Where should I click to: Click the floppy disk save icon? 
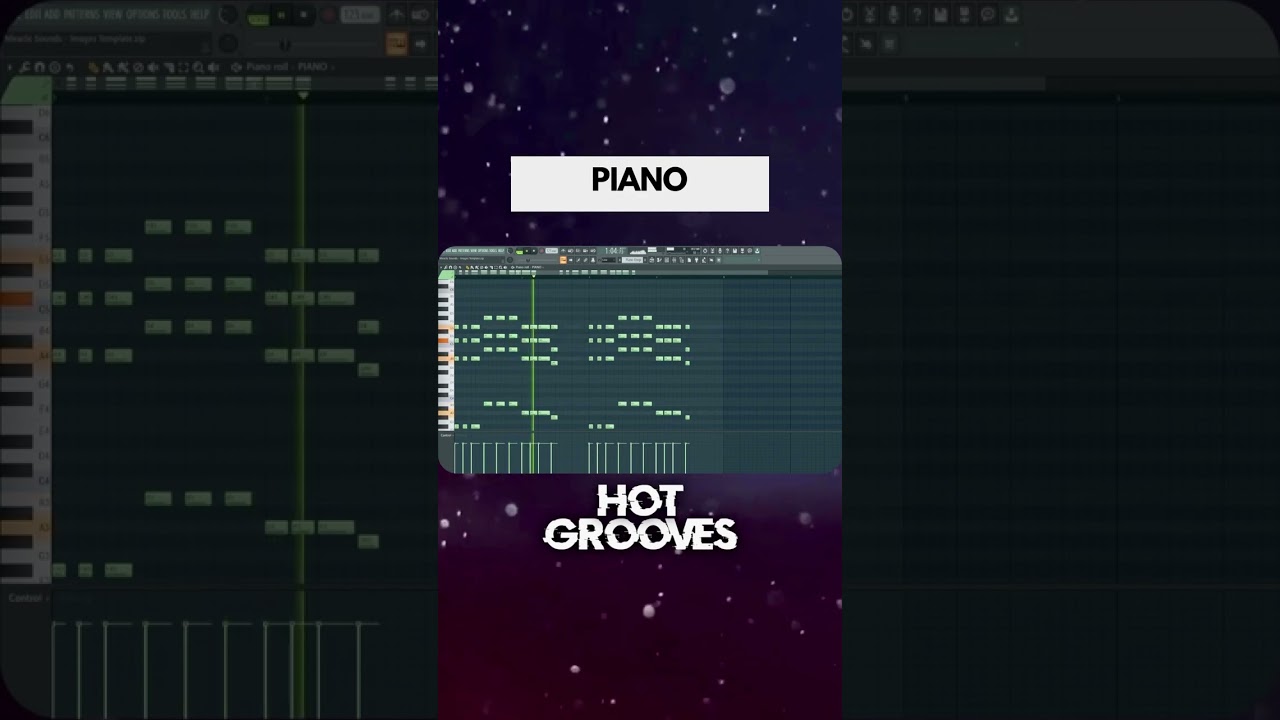coord(941,15)
